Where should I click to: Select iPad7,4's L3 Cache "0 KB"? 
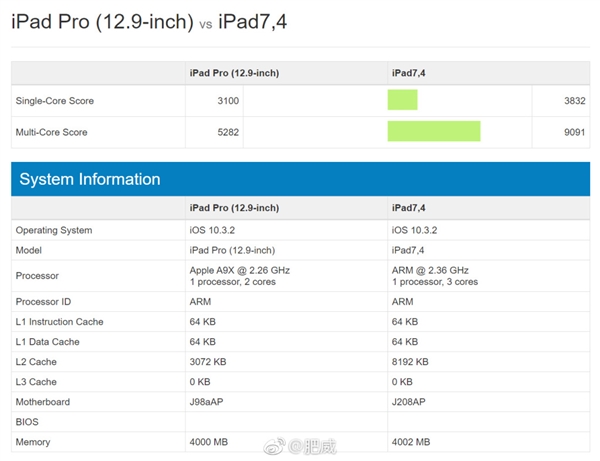tap(402, 382)
